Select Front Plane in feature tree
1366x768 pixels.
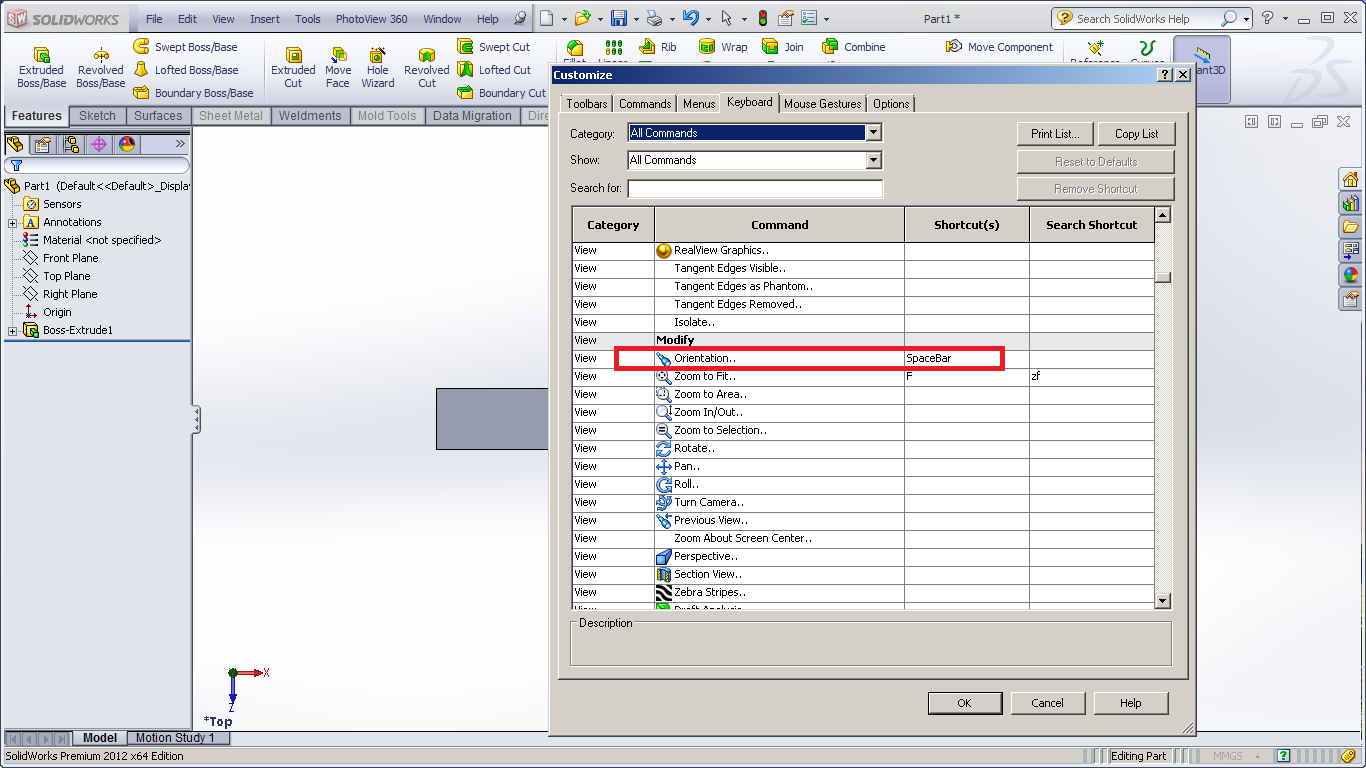click(x=70, y=258)
